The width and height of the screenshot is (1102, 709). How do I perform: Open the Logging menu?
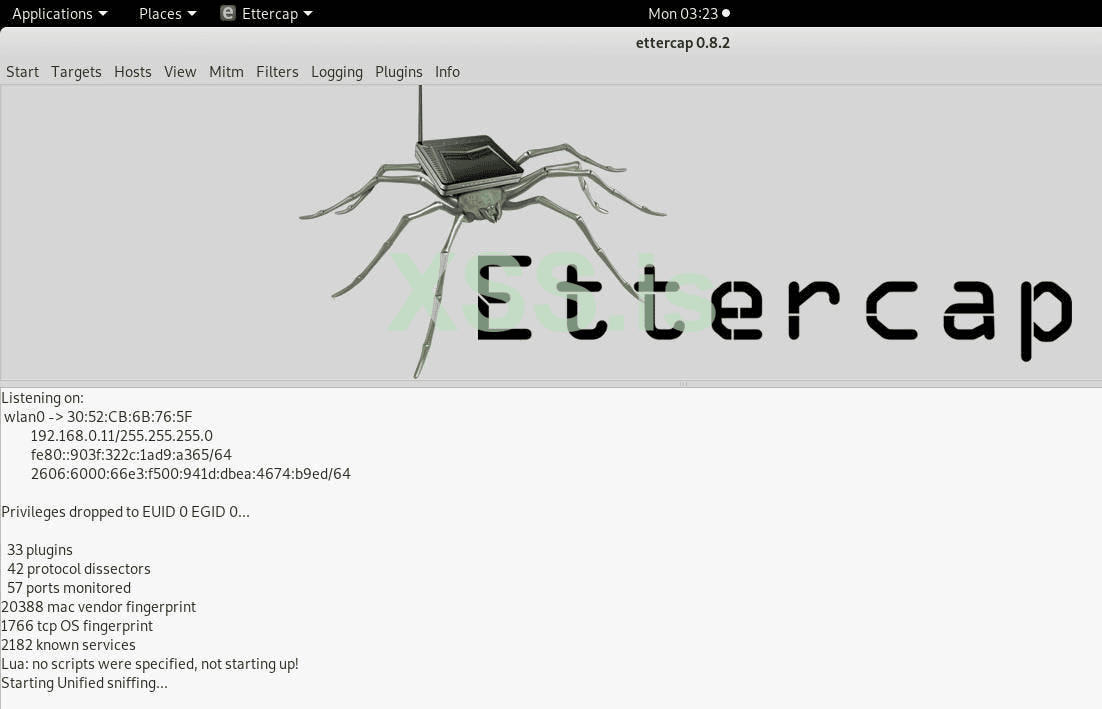click(x=337, y=72)
